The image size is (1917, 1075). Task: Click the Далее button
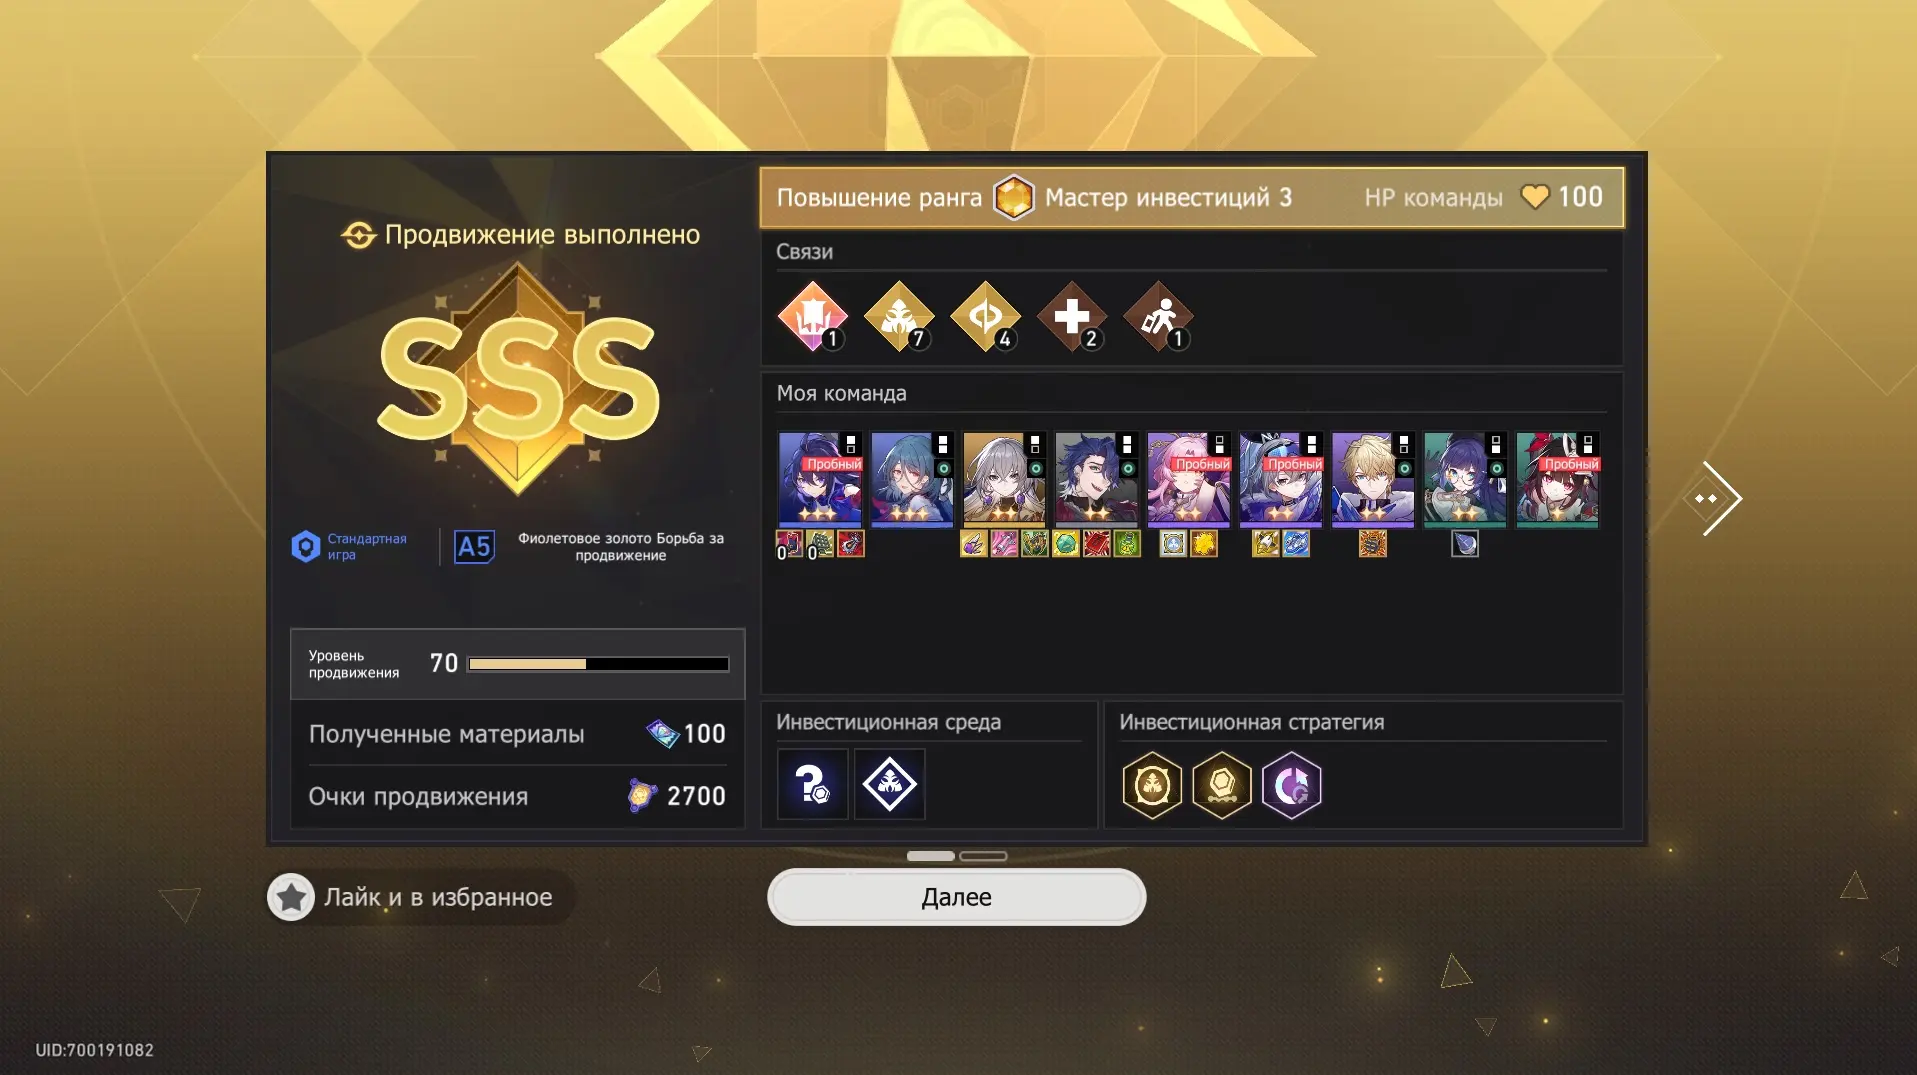[956, 897]
